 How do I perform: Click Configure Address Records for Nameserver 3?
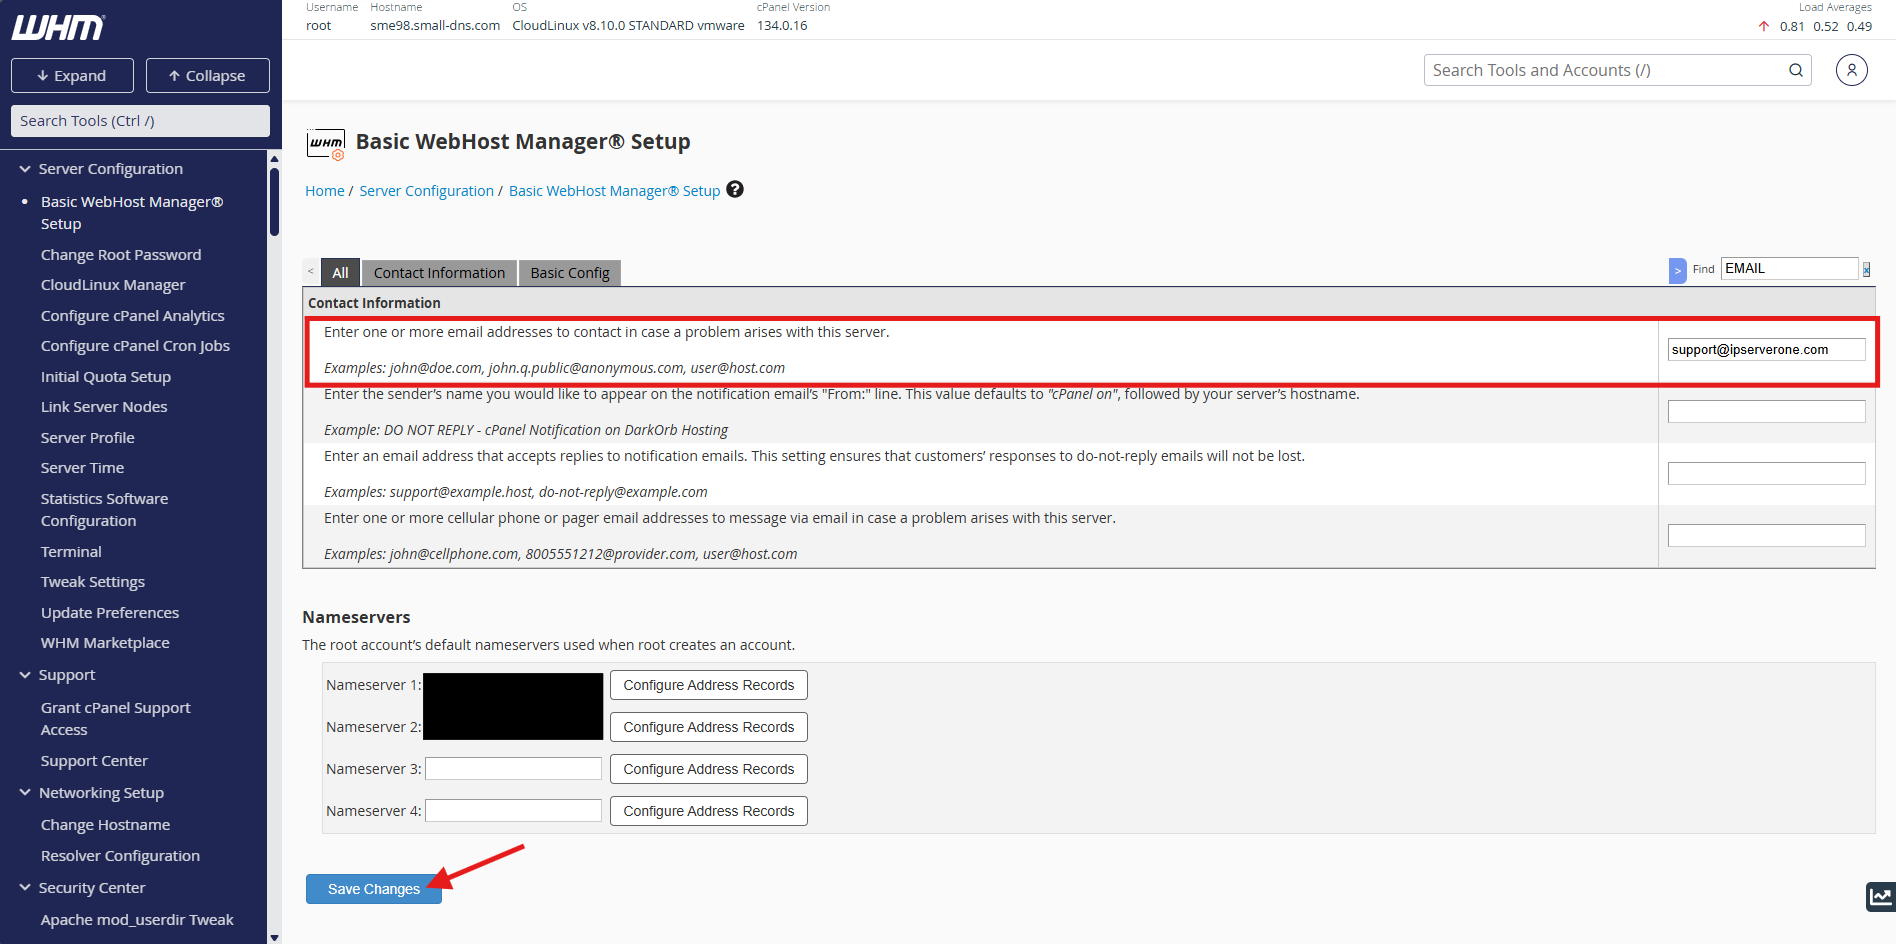pos(708,769)
